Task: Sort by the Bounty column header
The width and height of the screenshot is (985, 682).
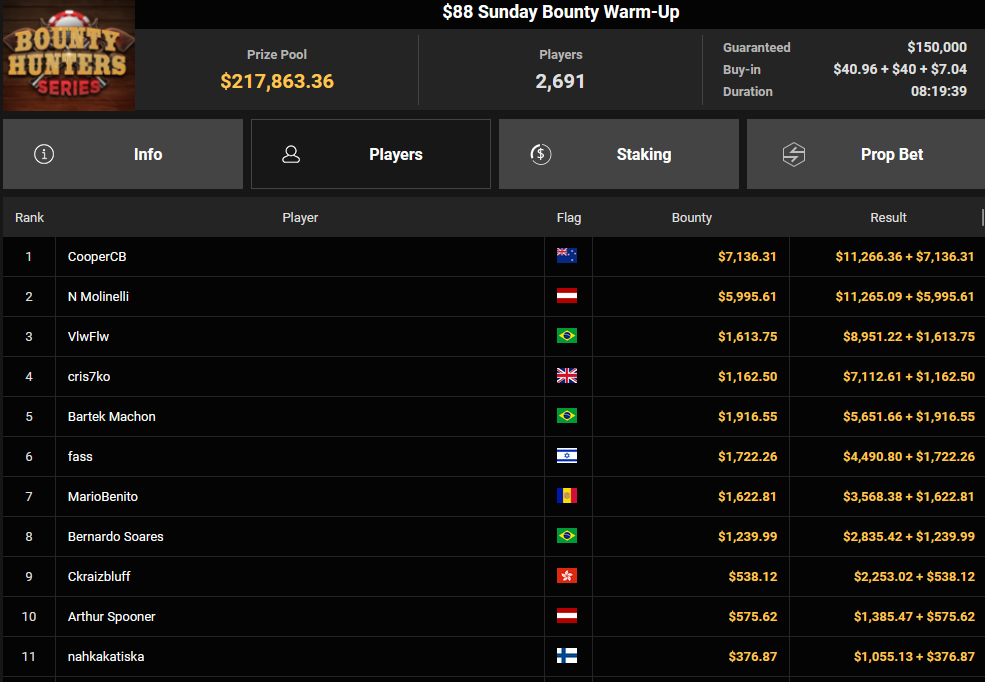Action: pyautogui.click(x=691, y=217)
